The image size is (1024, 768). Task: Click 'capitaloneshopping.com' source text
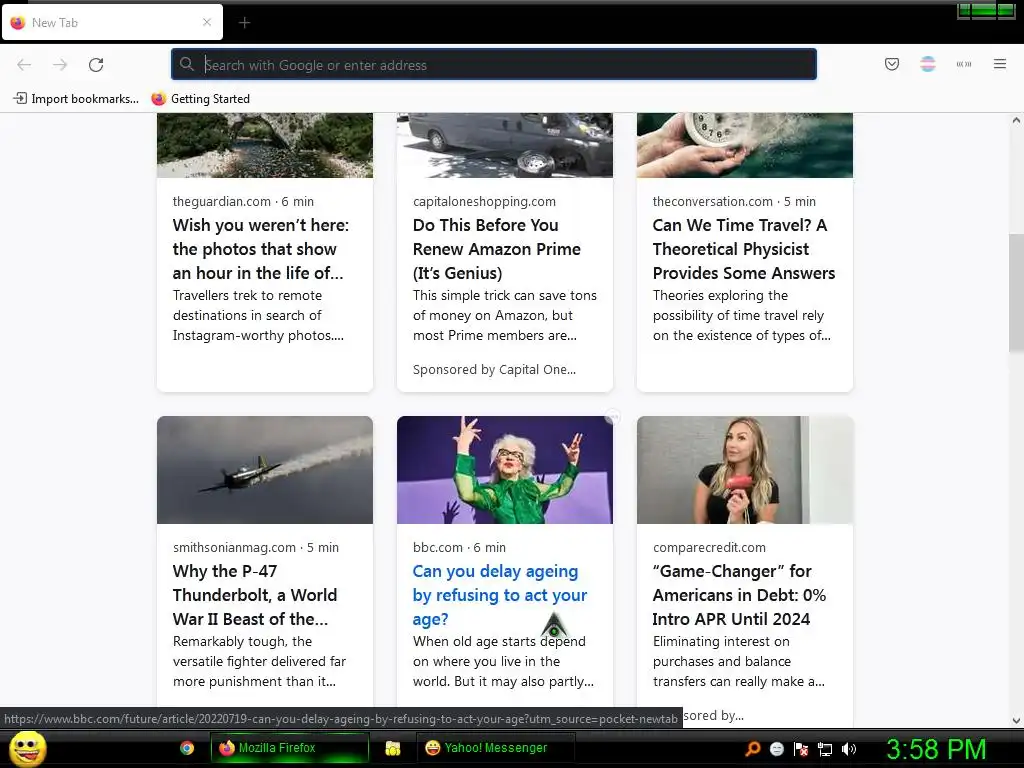pos(485,201)
